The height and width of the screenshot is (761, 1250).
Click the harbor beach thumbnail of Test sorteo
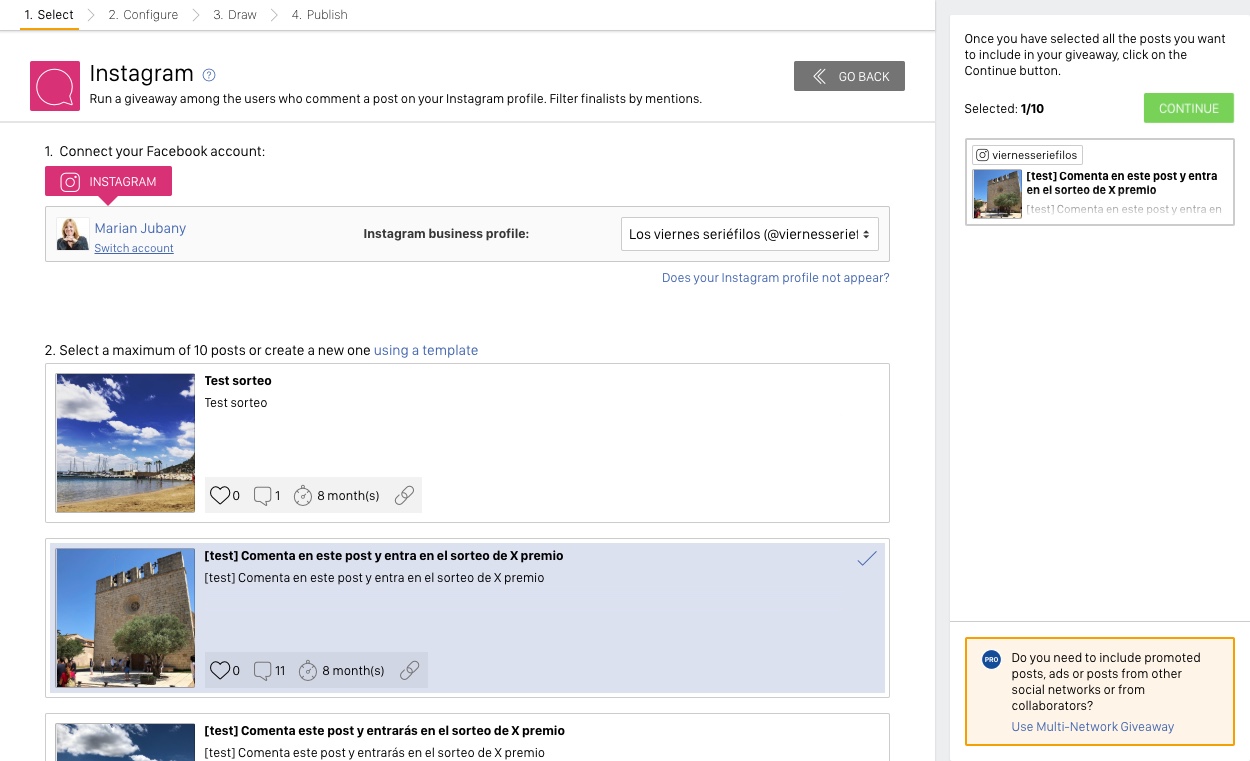point(125,443)
